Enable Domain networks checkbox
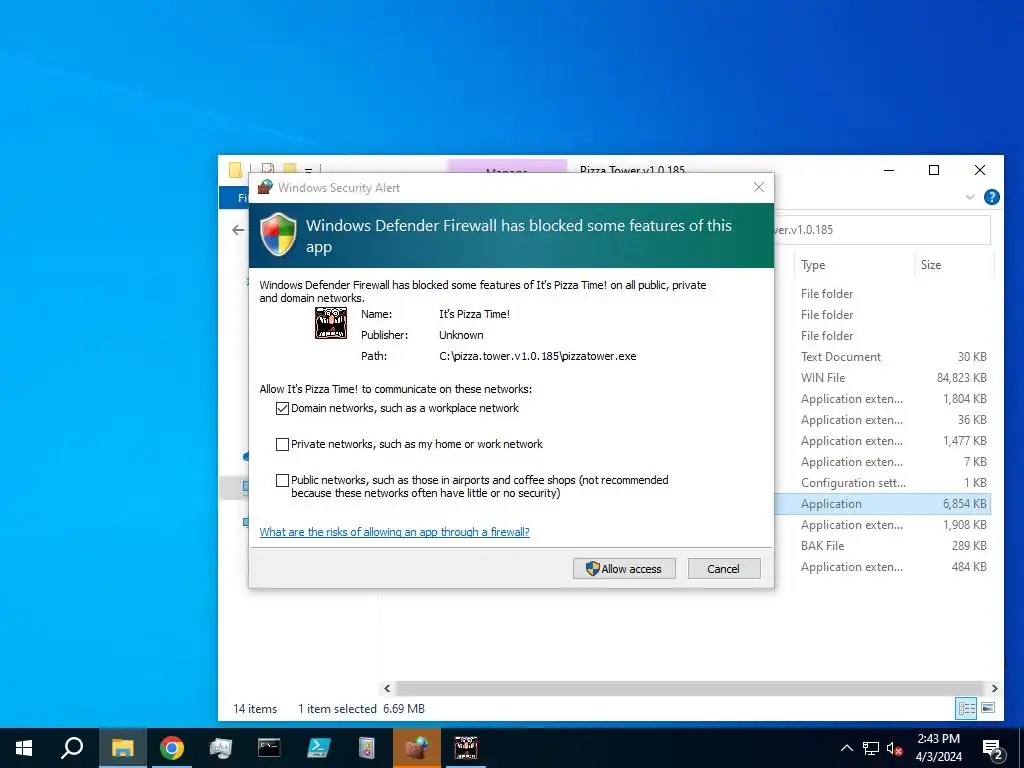1024x768 pixels. point(282,408)
